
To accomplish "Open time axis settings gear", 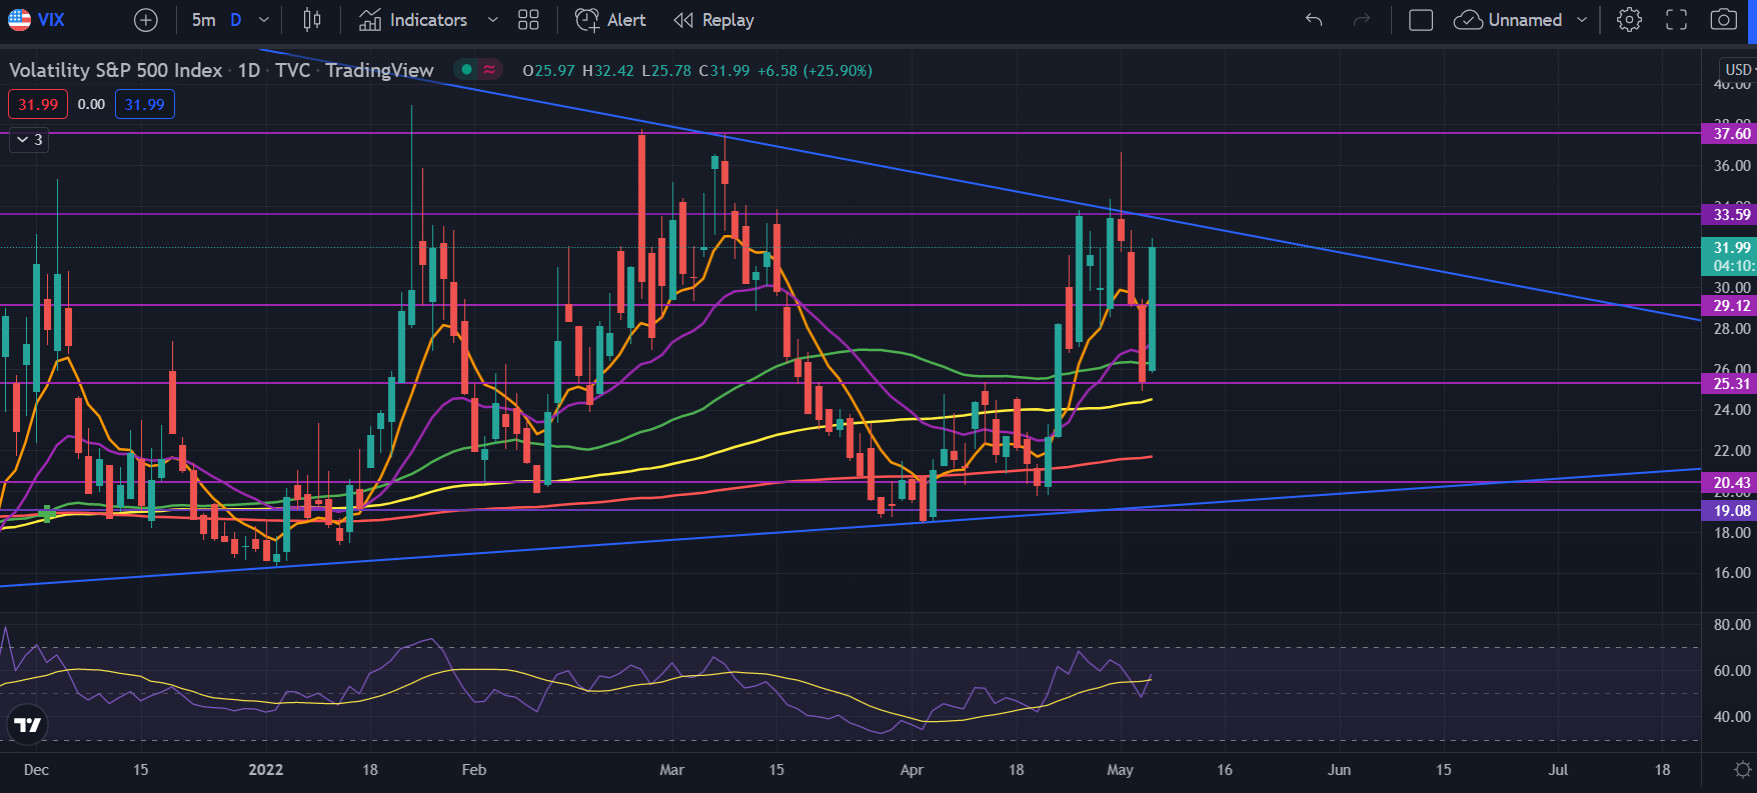I will tap(1742, 770).
